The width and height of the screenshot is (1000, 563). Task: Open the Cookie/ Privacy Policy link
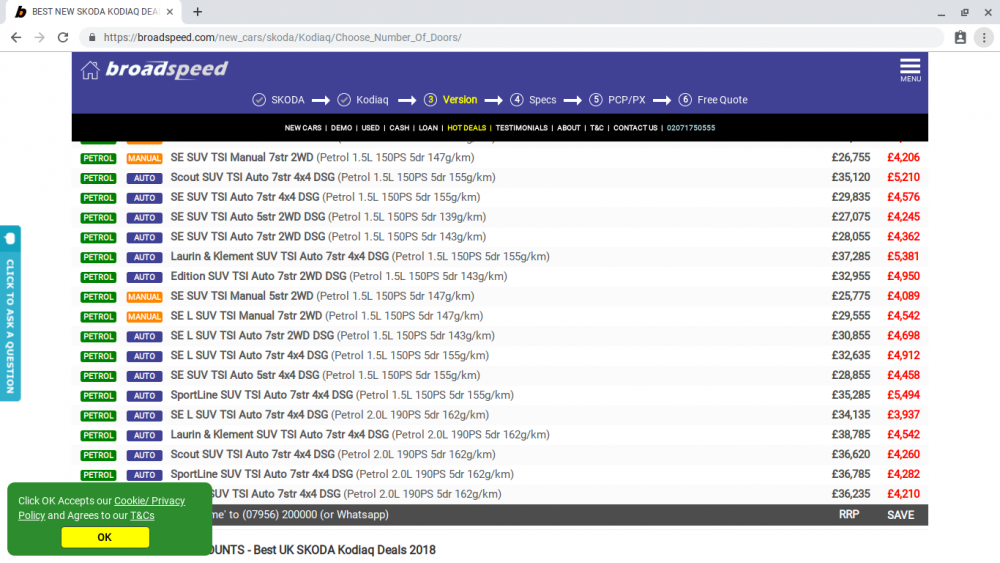point(101,508)
